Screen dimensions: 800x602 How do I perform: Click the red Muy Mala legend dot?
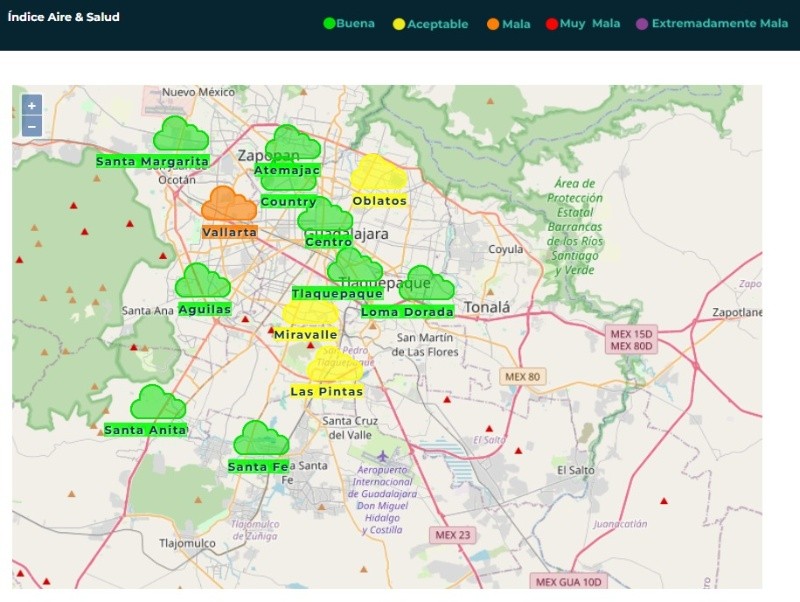click(551, 24)
